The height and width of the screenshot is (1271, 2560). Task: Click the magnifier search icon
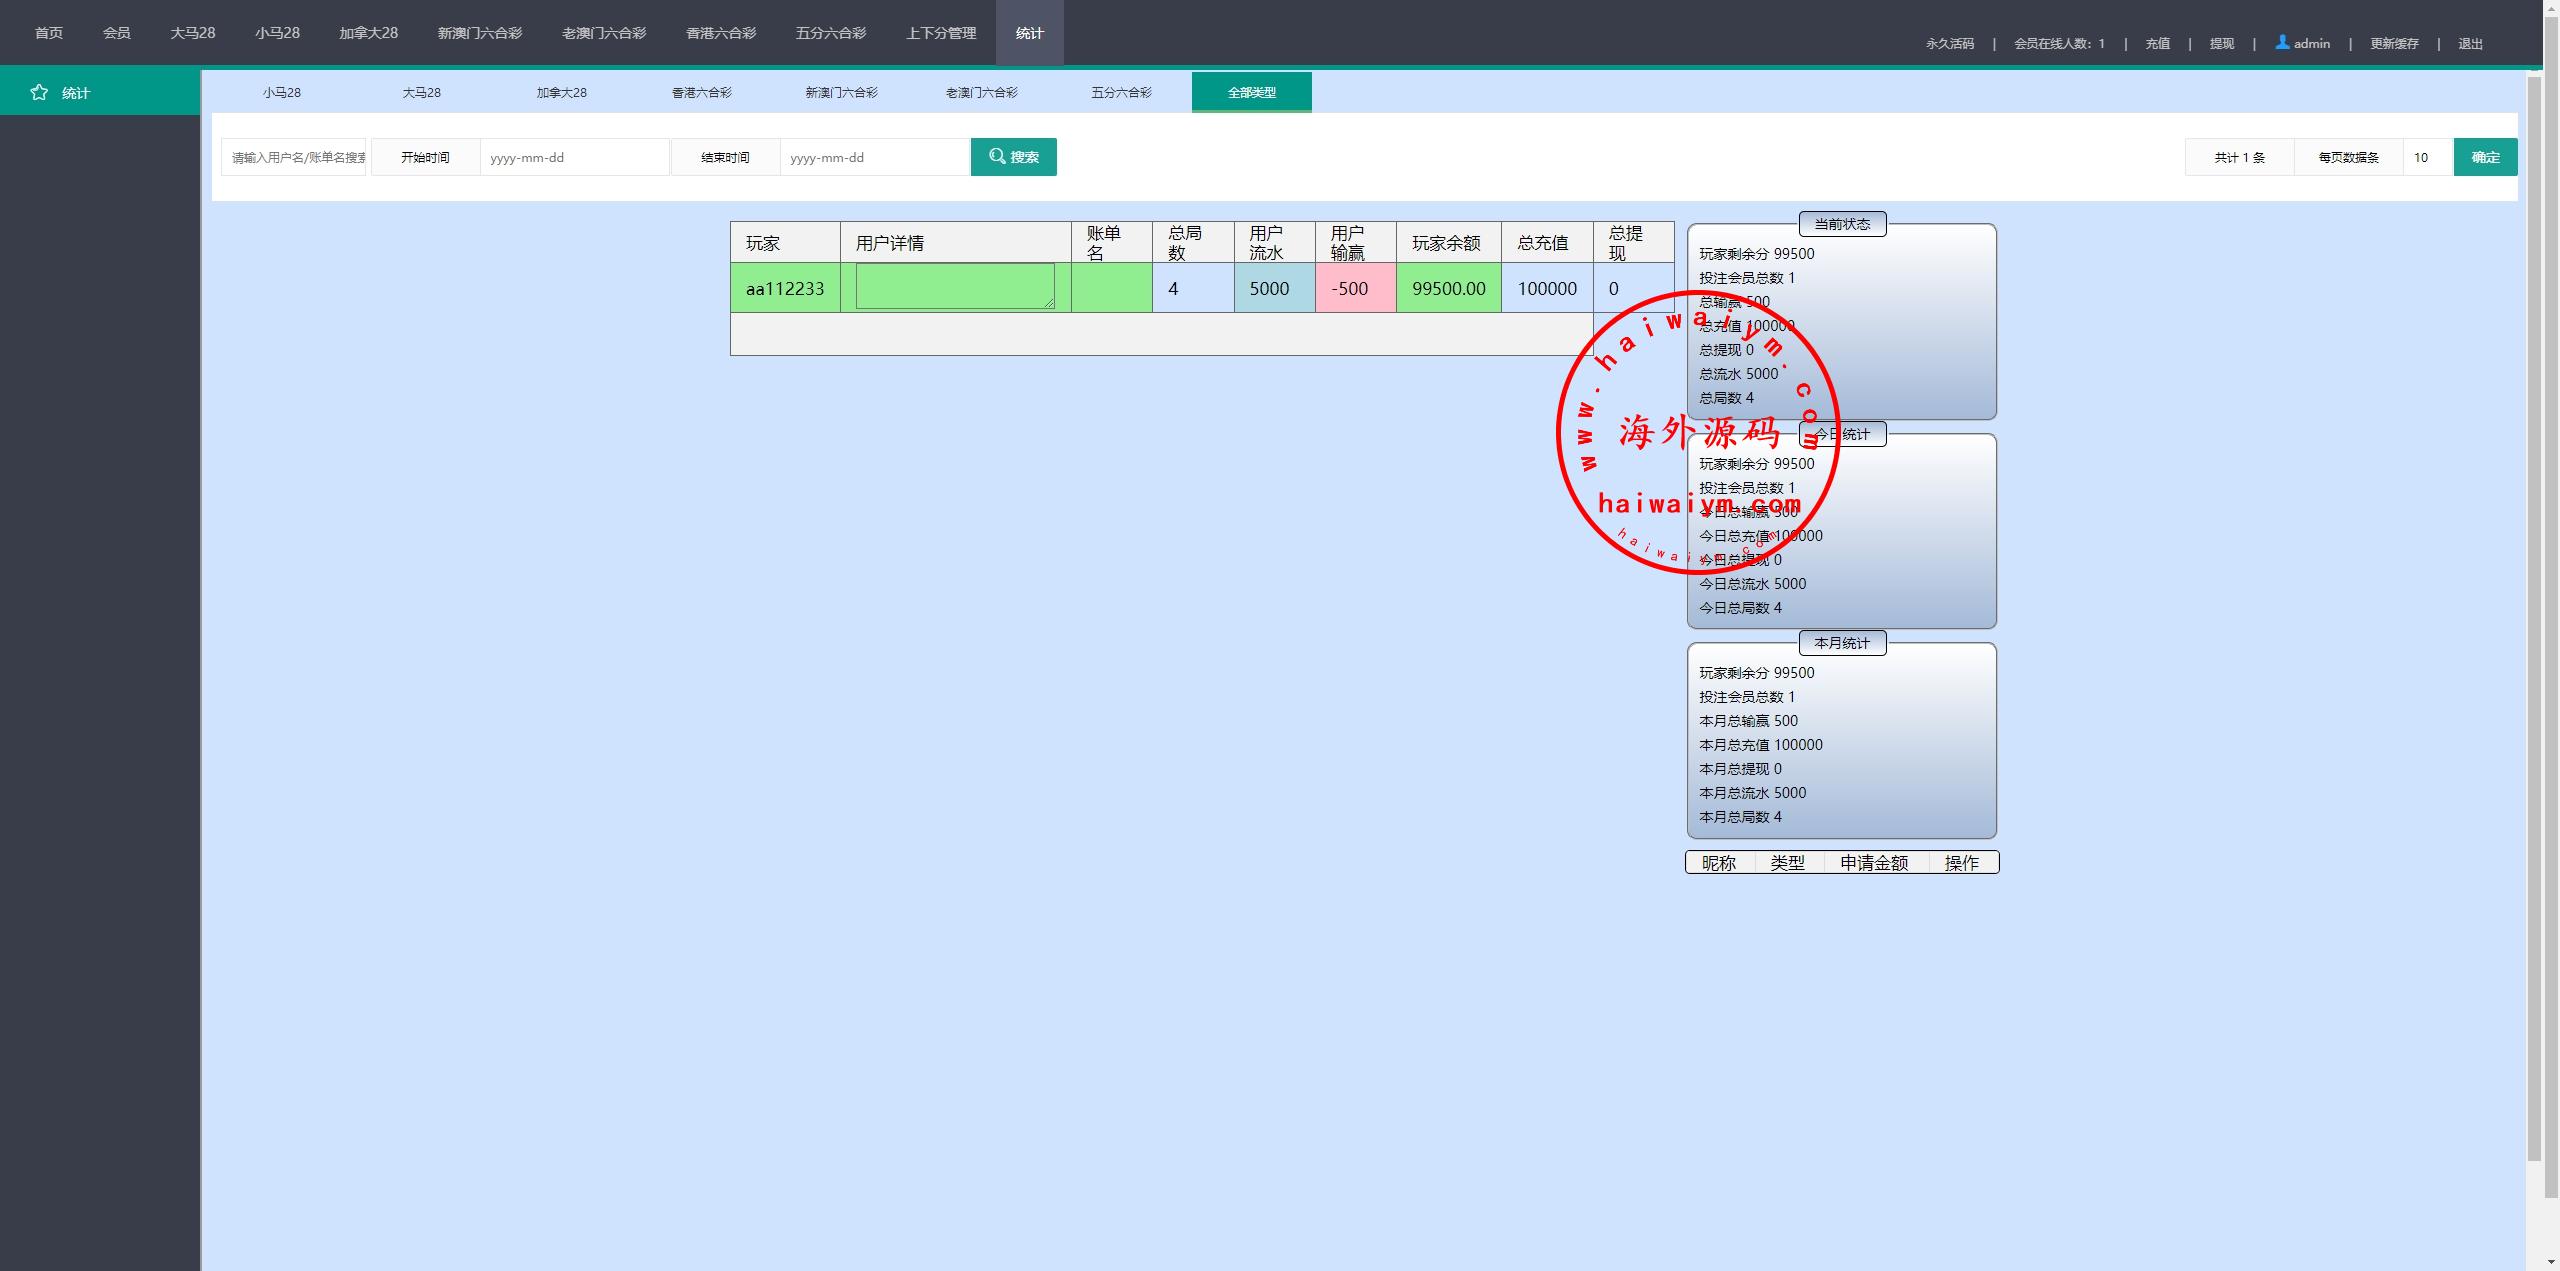coord(997,156)
